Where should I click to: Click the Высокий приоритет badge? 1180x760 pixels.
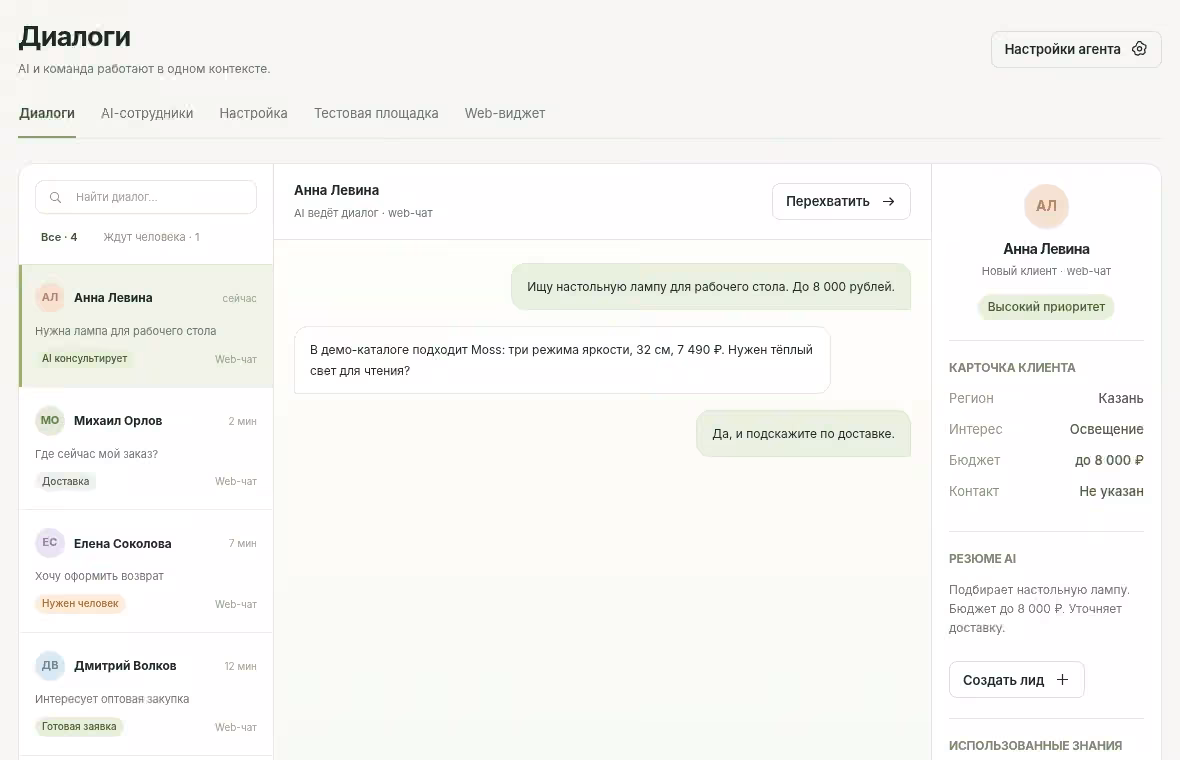[1046, 307]
